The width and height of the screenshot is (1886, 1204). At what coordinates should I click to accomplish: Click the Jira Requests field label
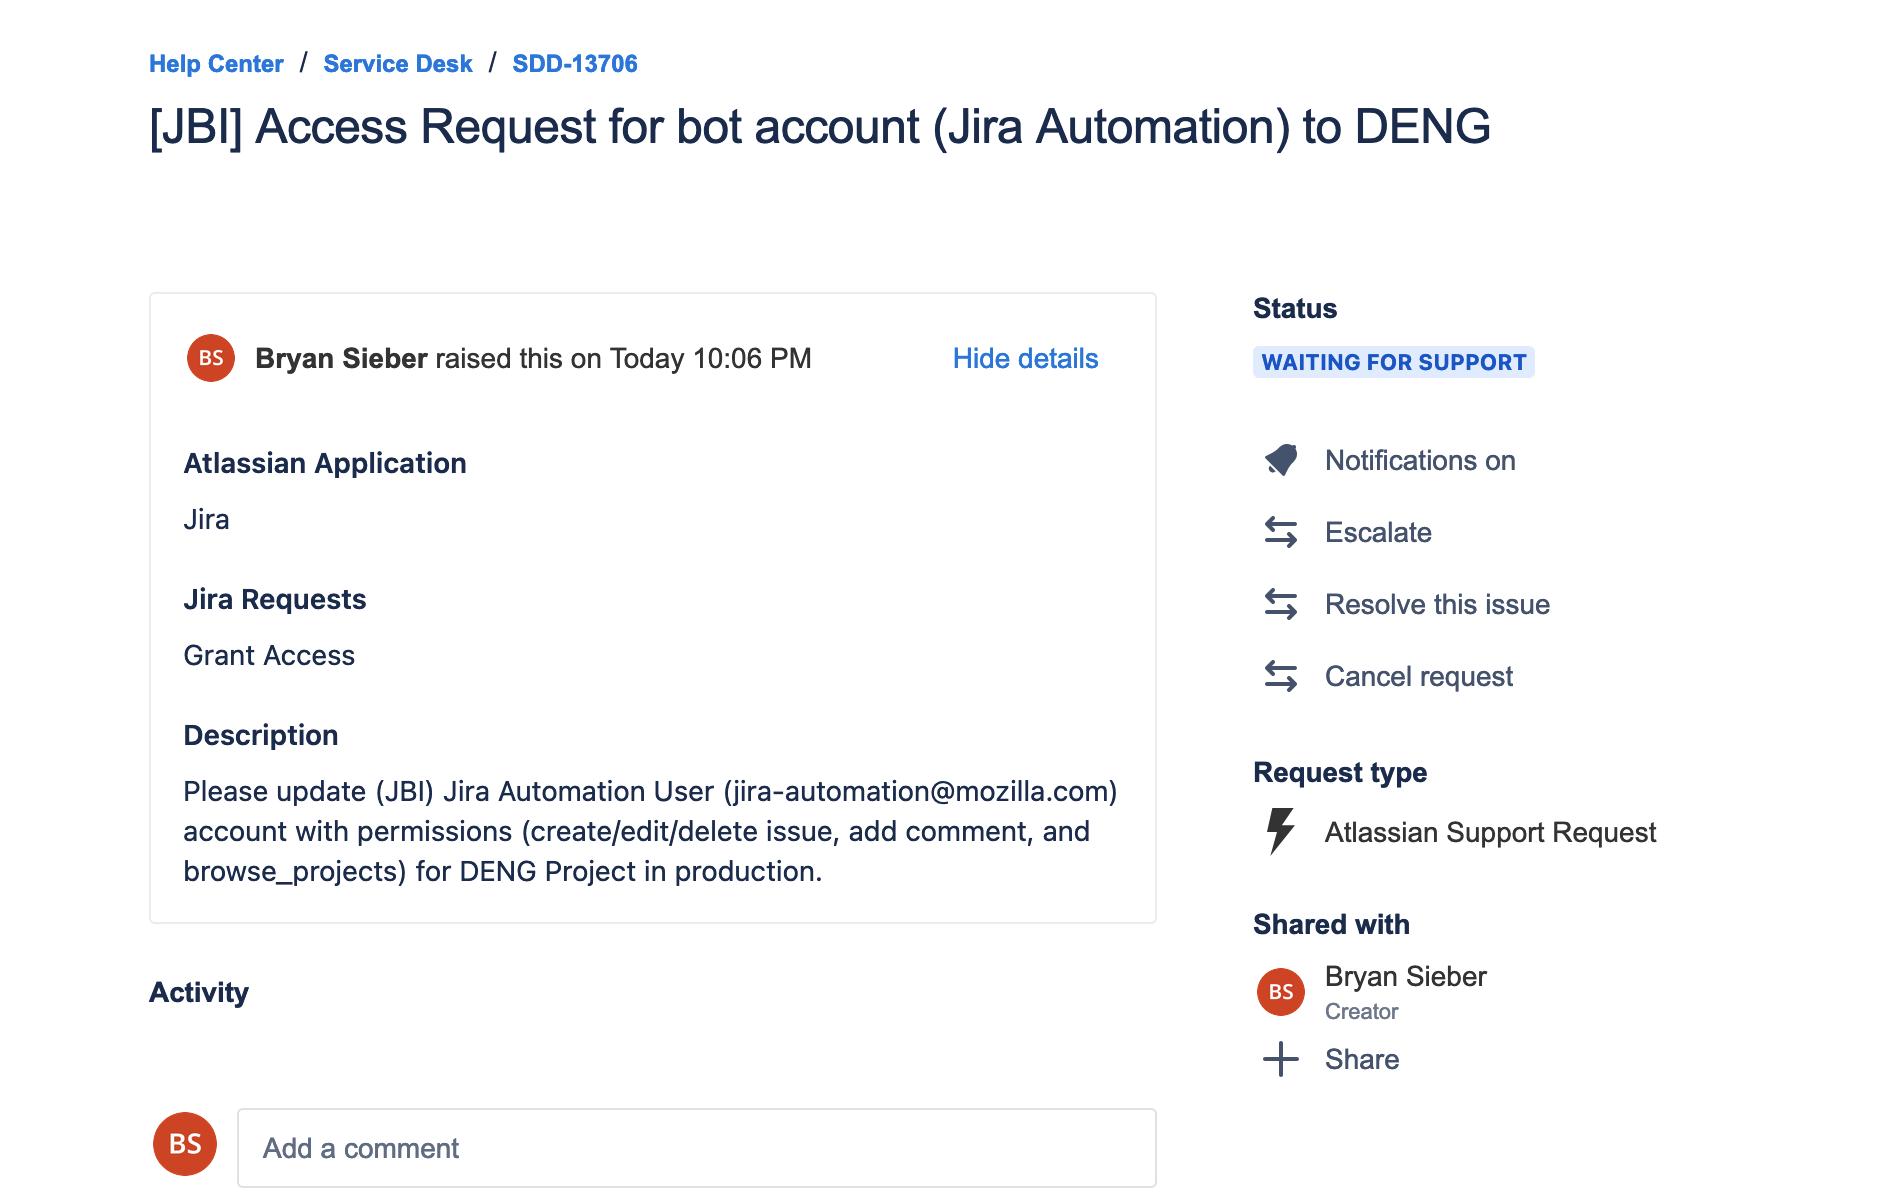275,600
